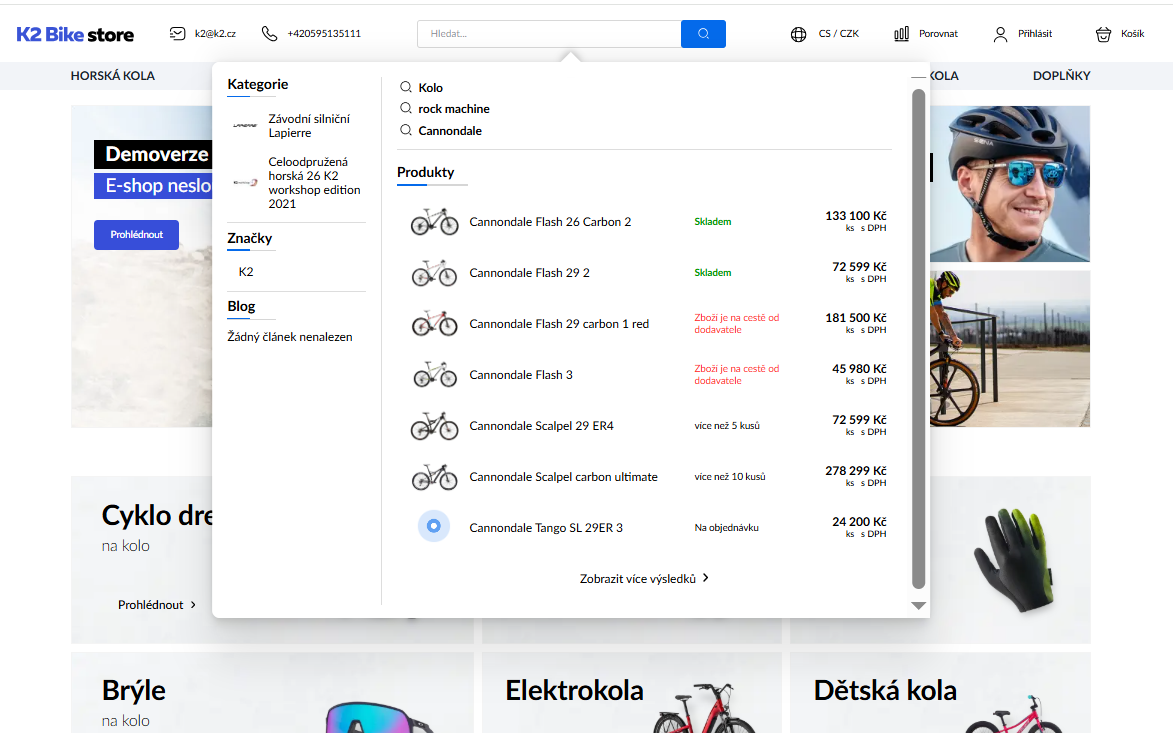Click Cannondale Tango SL 29ER 3 placeholder icon
1173x733 pixels.
[434, 527]
